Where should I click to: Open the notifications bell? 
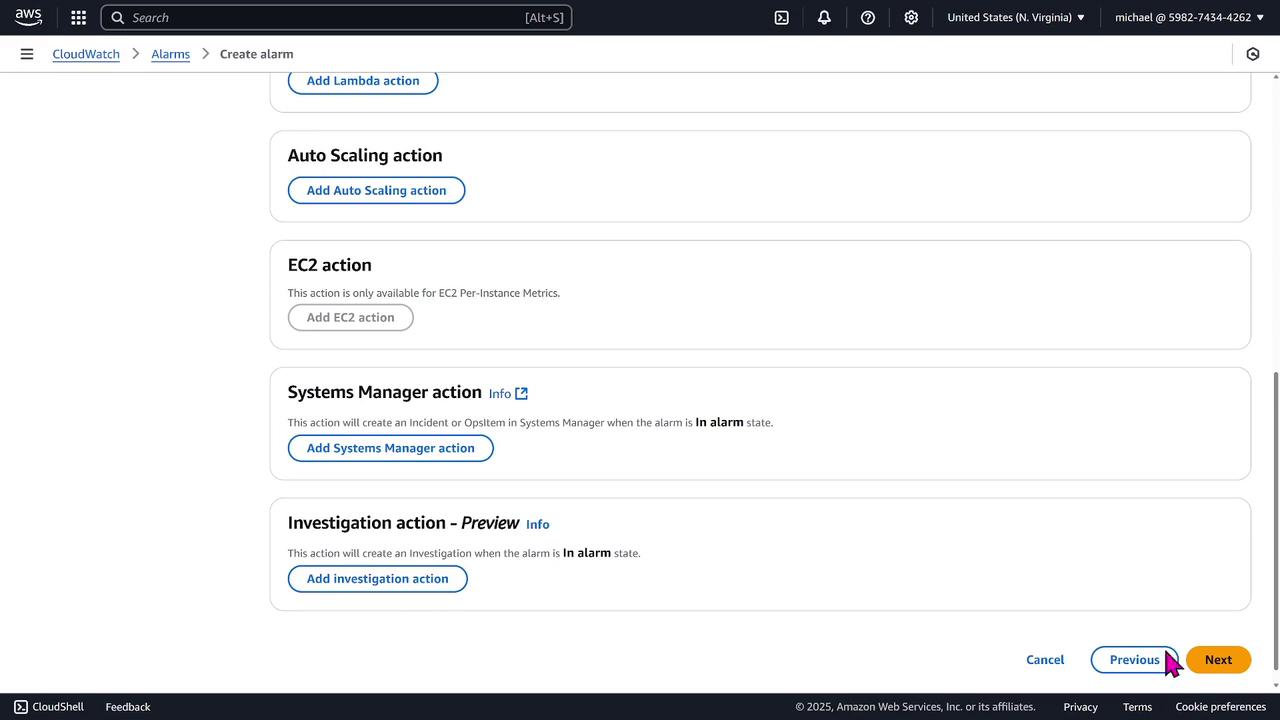click(824, 17)
